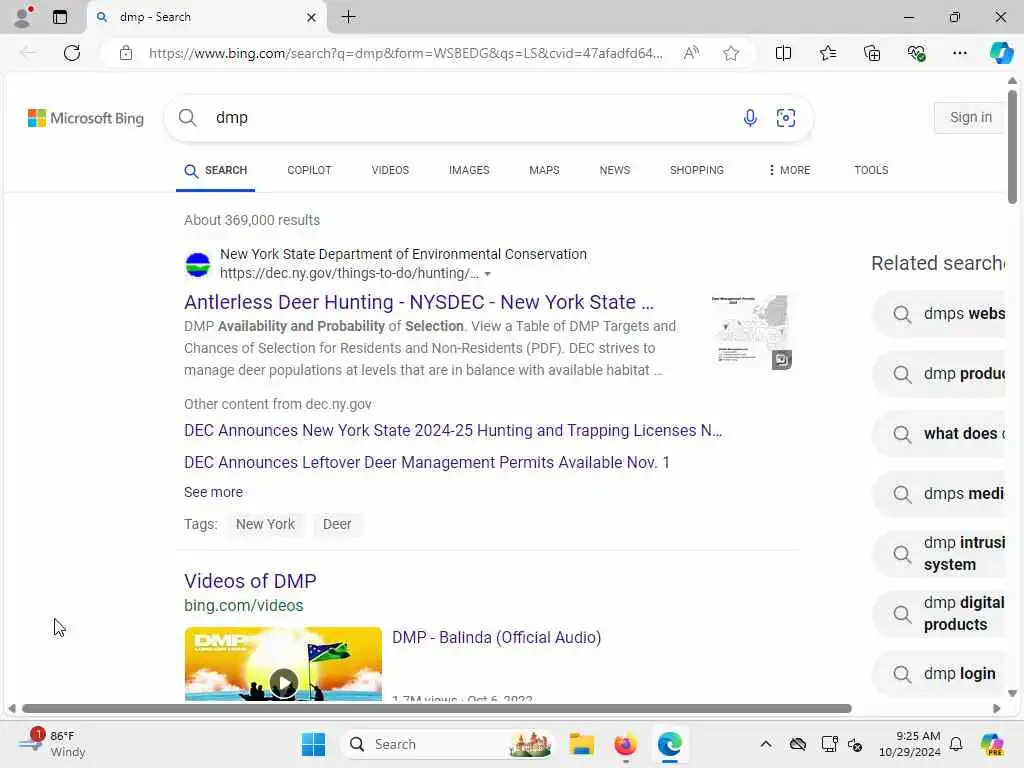Click the Edge icon in the taskbar
This screenshot has width=1024, height=768.
point(670,744)
